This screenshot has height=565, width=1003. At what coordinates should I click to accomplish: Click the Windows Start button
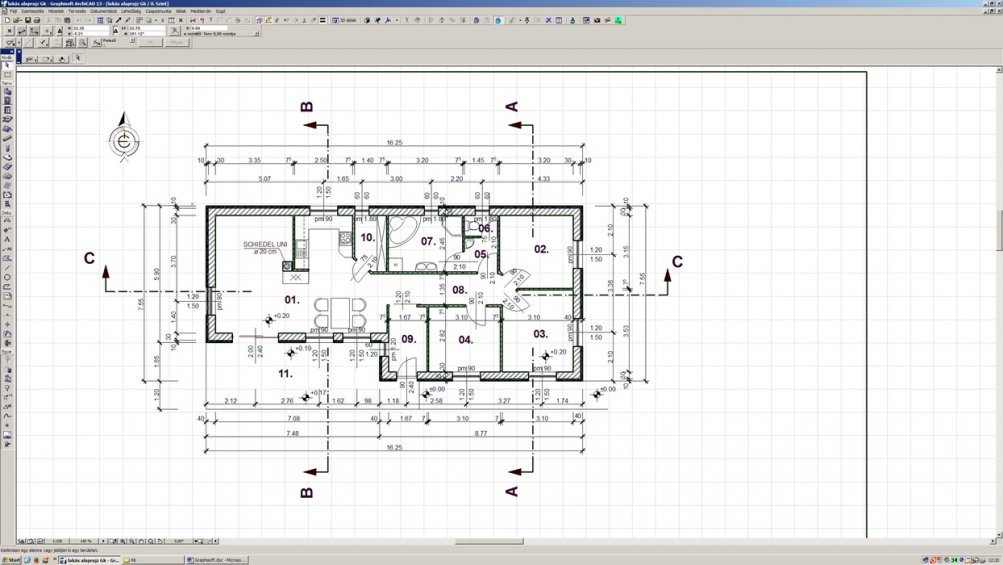point(11,560)
